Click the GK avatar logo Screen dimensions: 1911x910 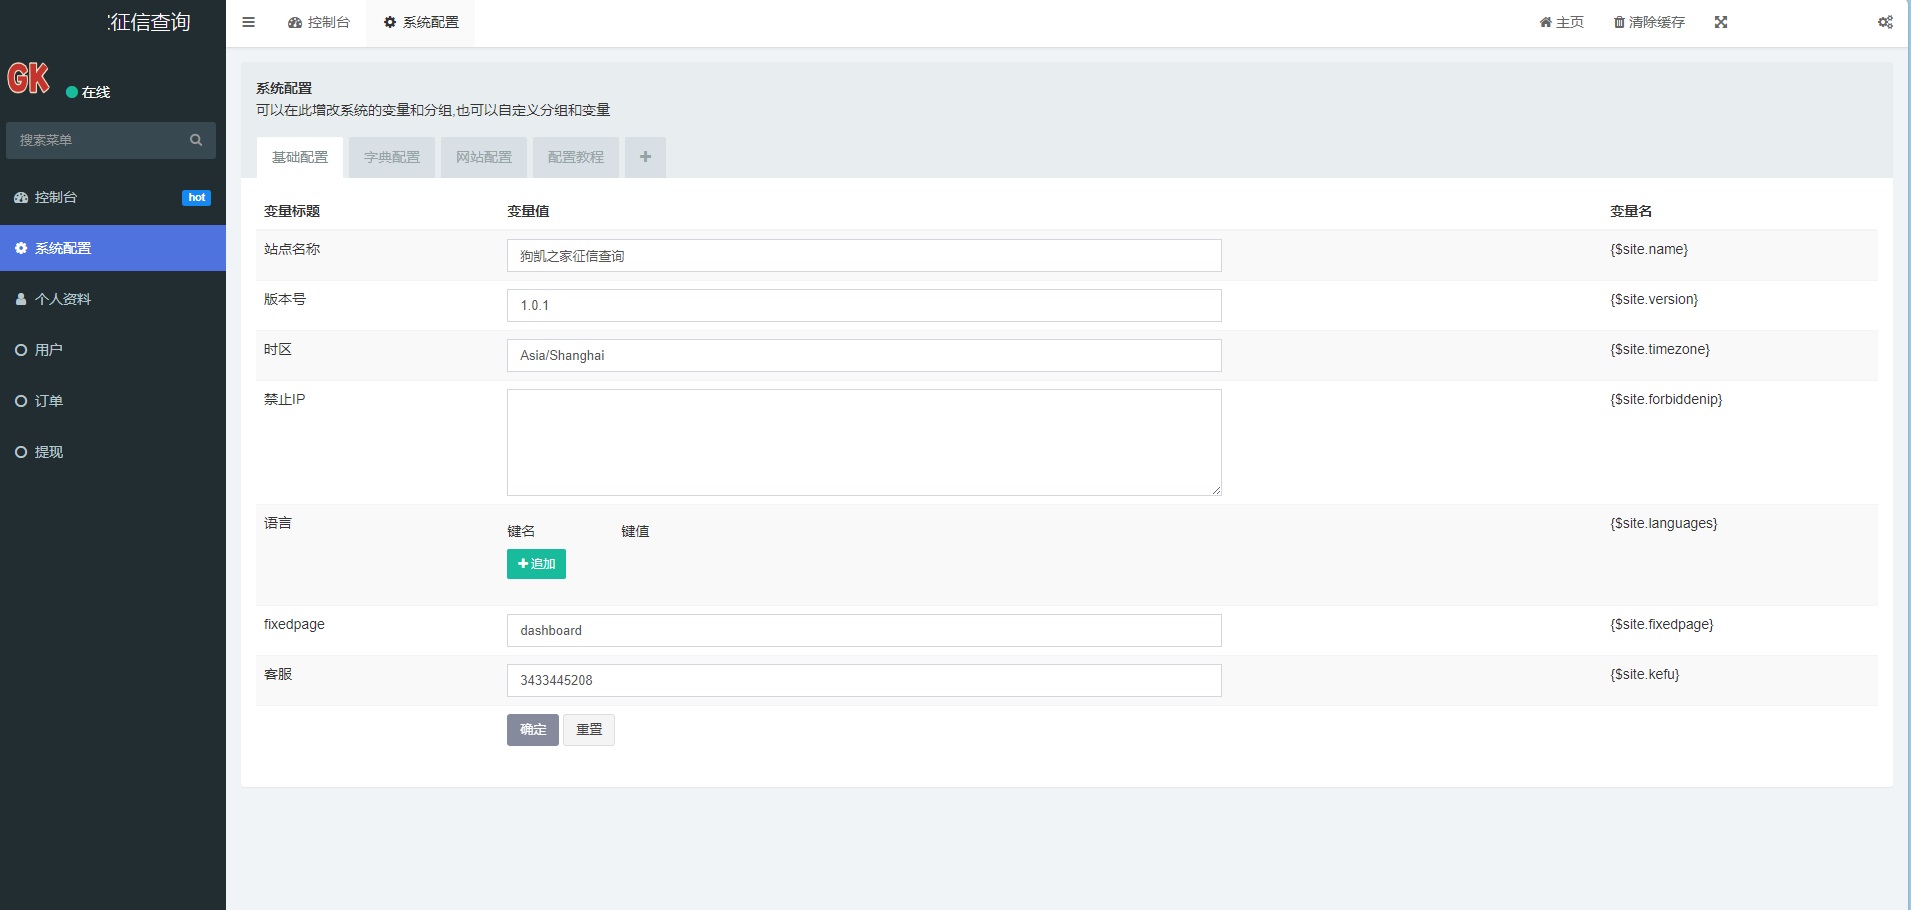(x=29, y=78)
